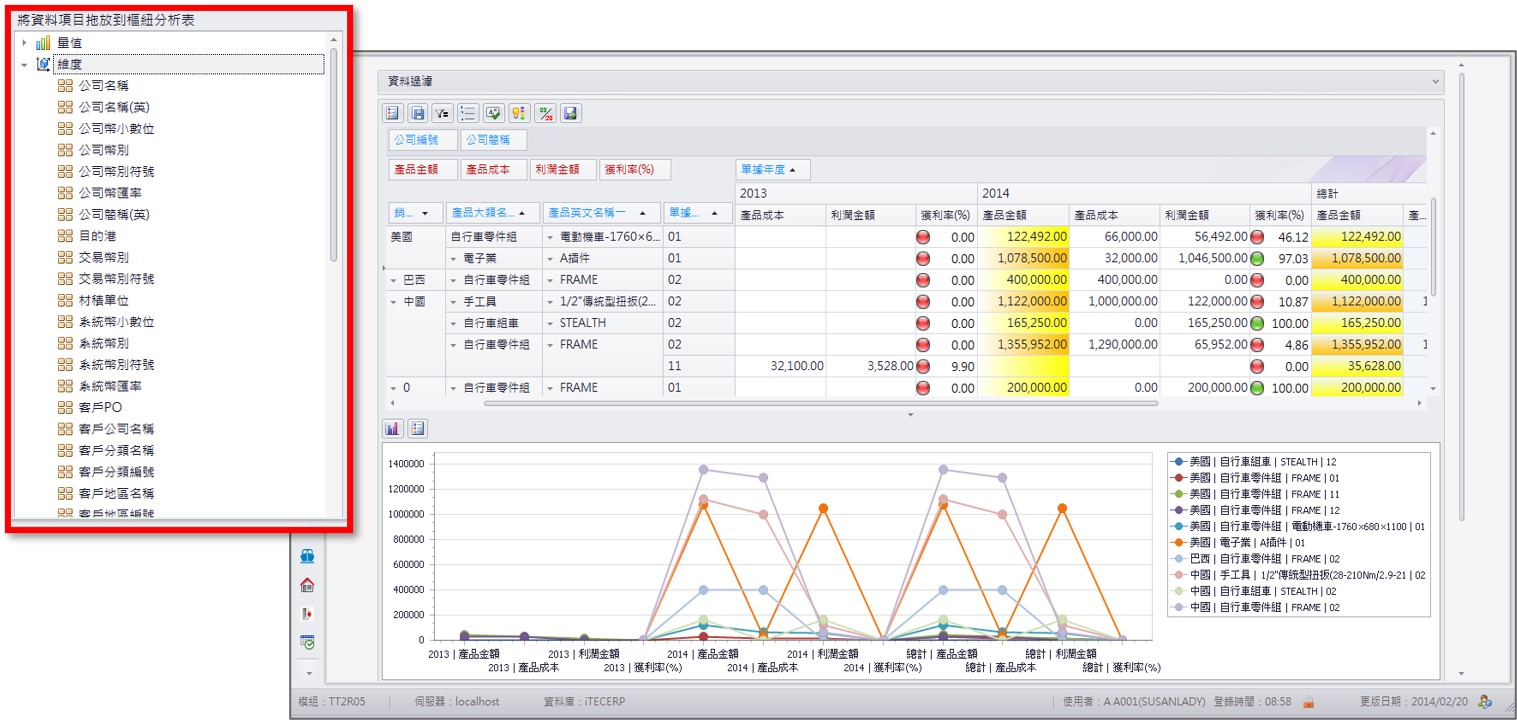Screen dimensions: 1517x720
Task: Select 公司名稱 in dimension tree
Action: 103,86
